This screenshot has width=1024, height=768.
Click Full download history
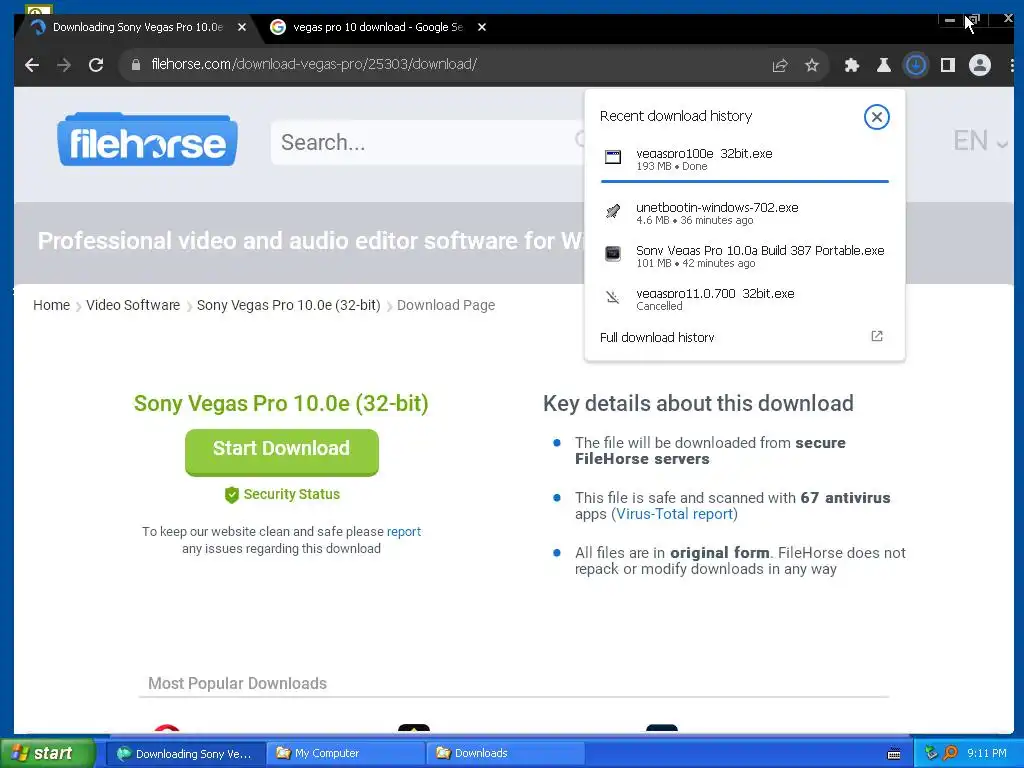click(x=657, y=338)
